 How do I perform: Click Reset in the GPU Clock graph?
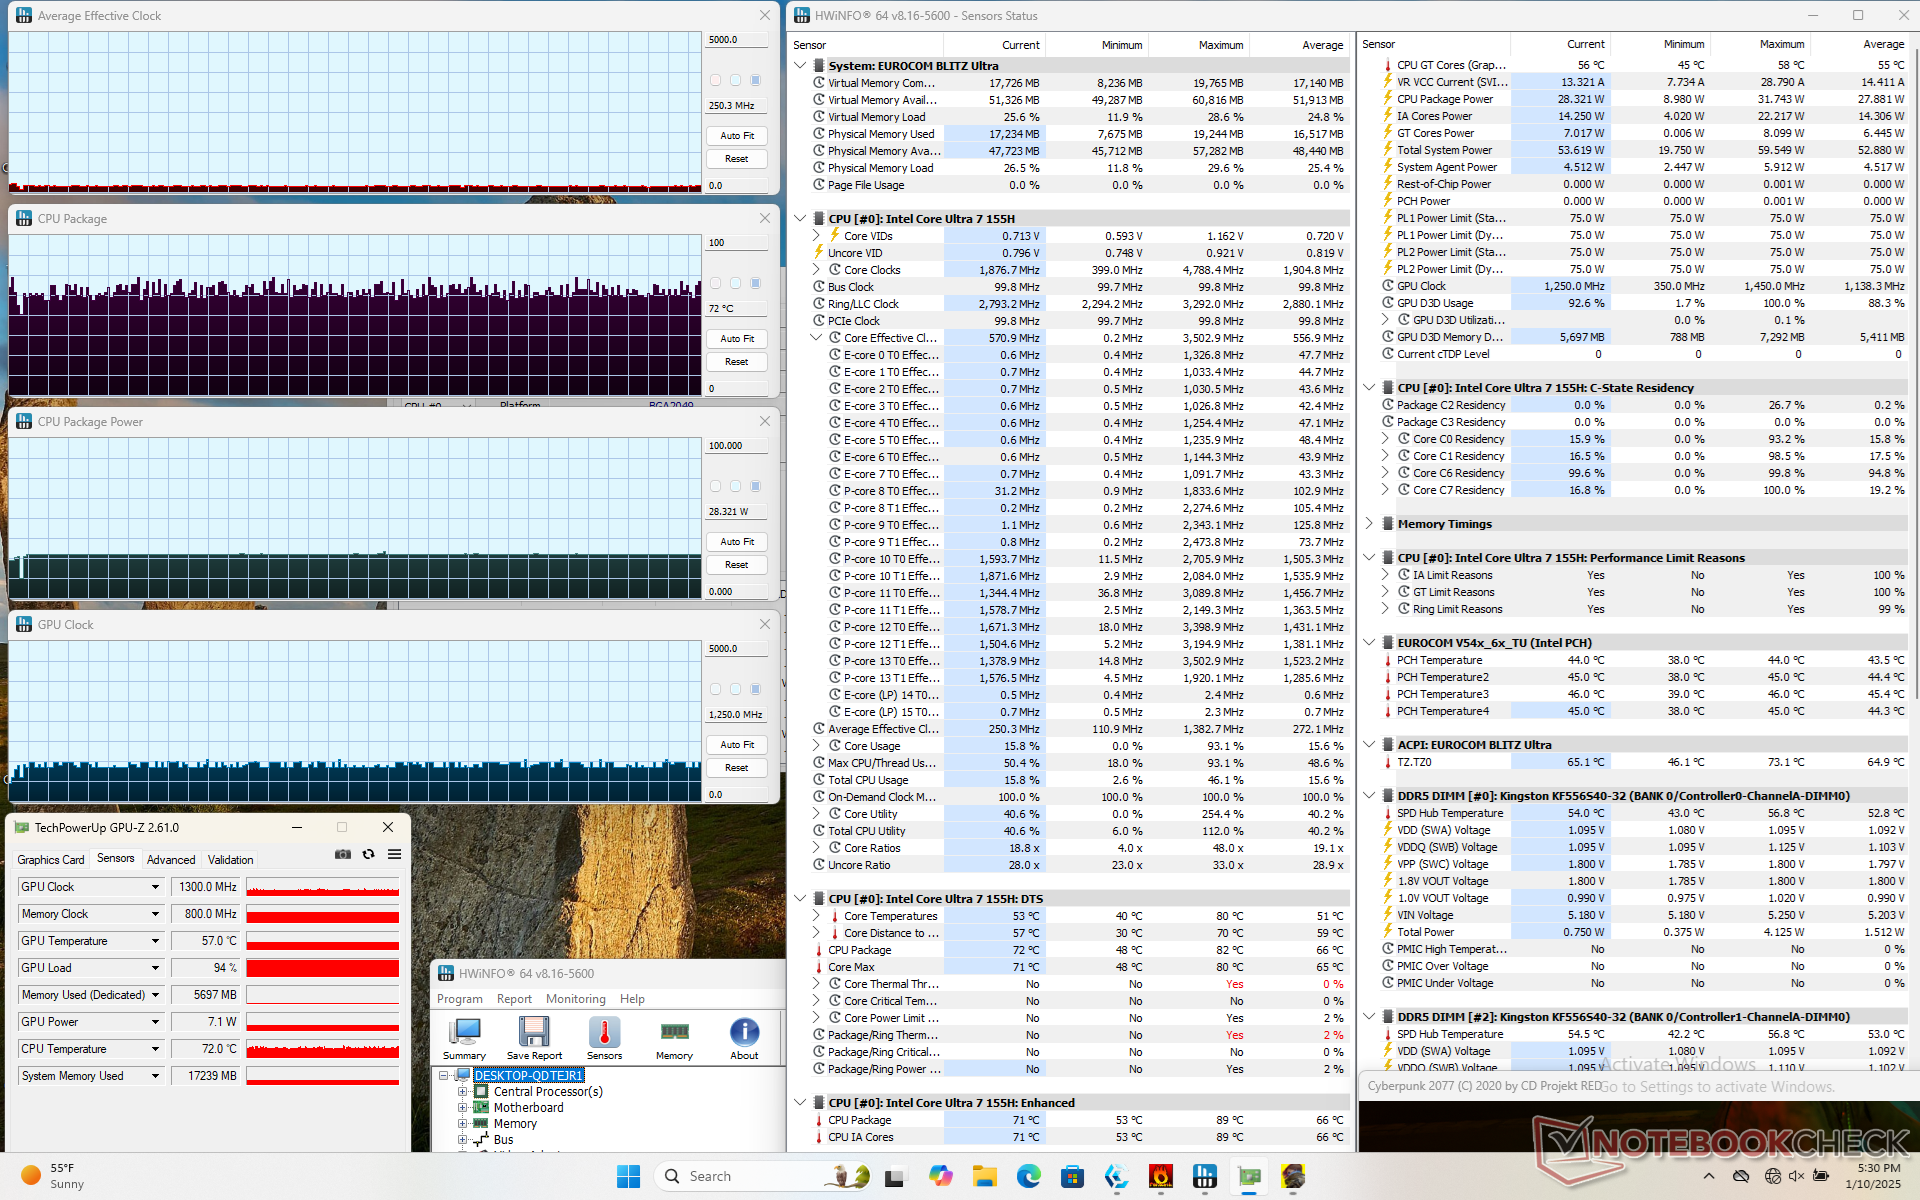coord(737,768)
